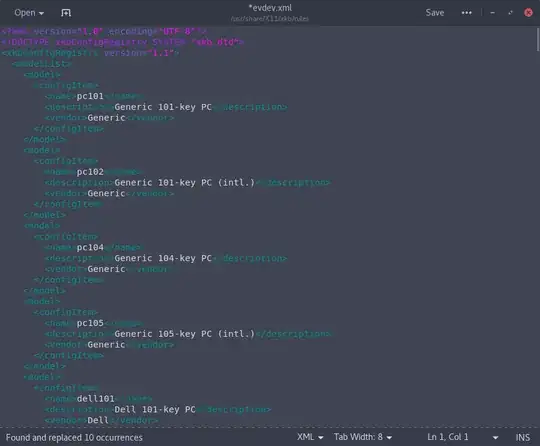Click Generic vendor value under pc105
The height and width of the screenshot is (446, 540).
coord(106,345)
